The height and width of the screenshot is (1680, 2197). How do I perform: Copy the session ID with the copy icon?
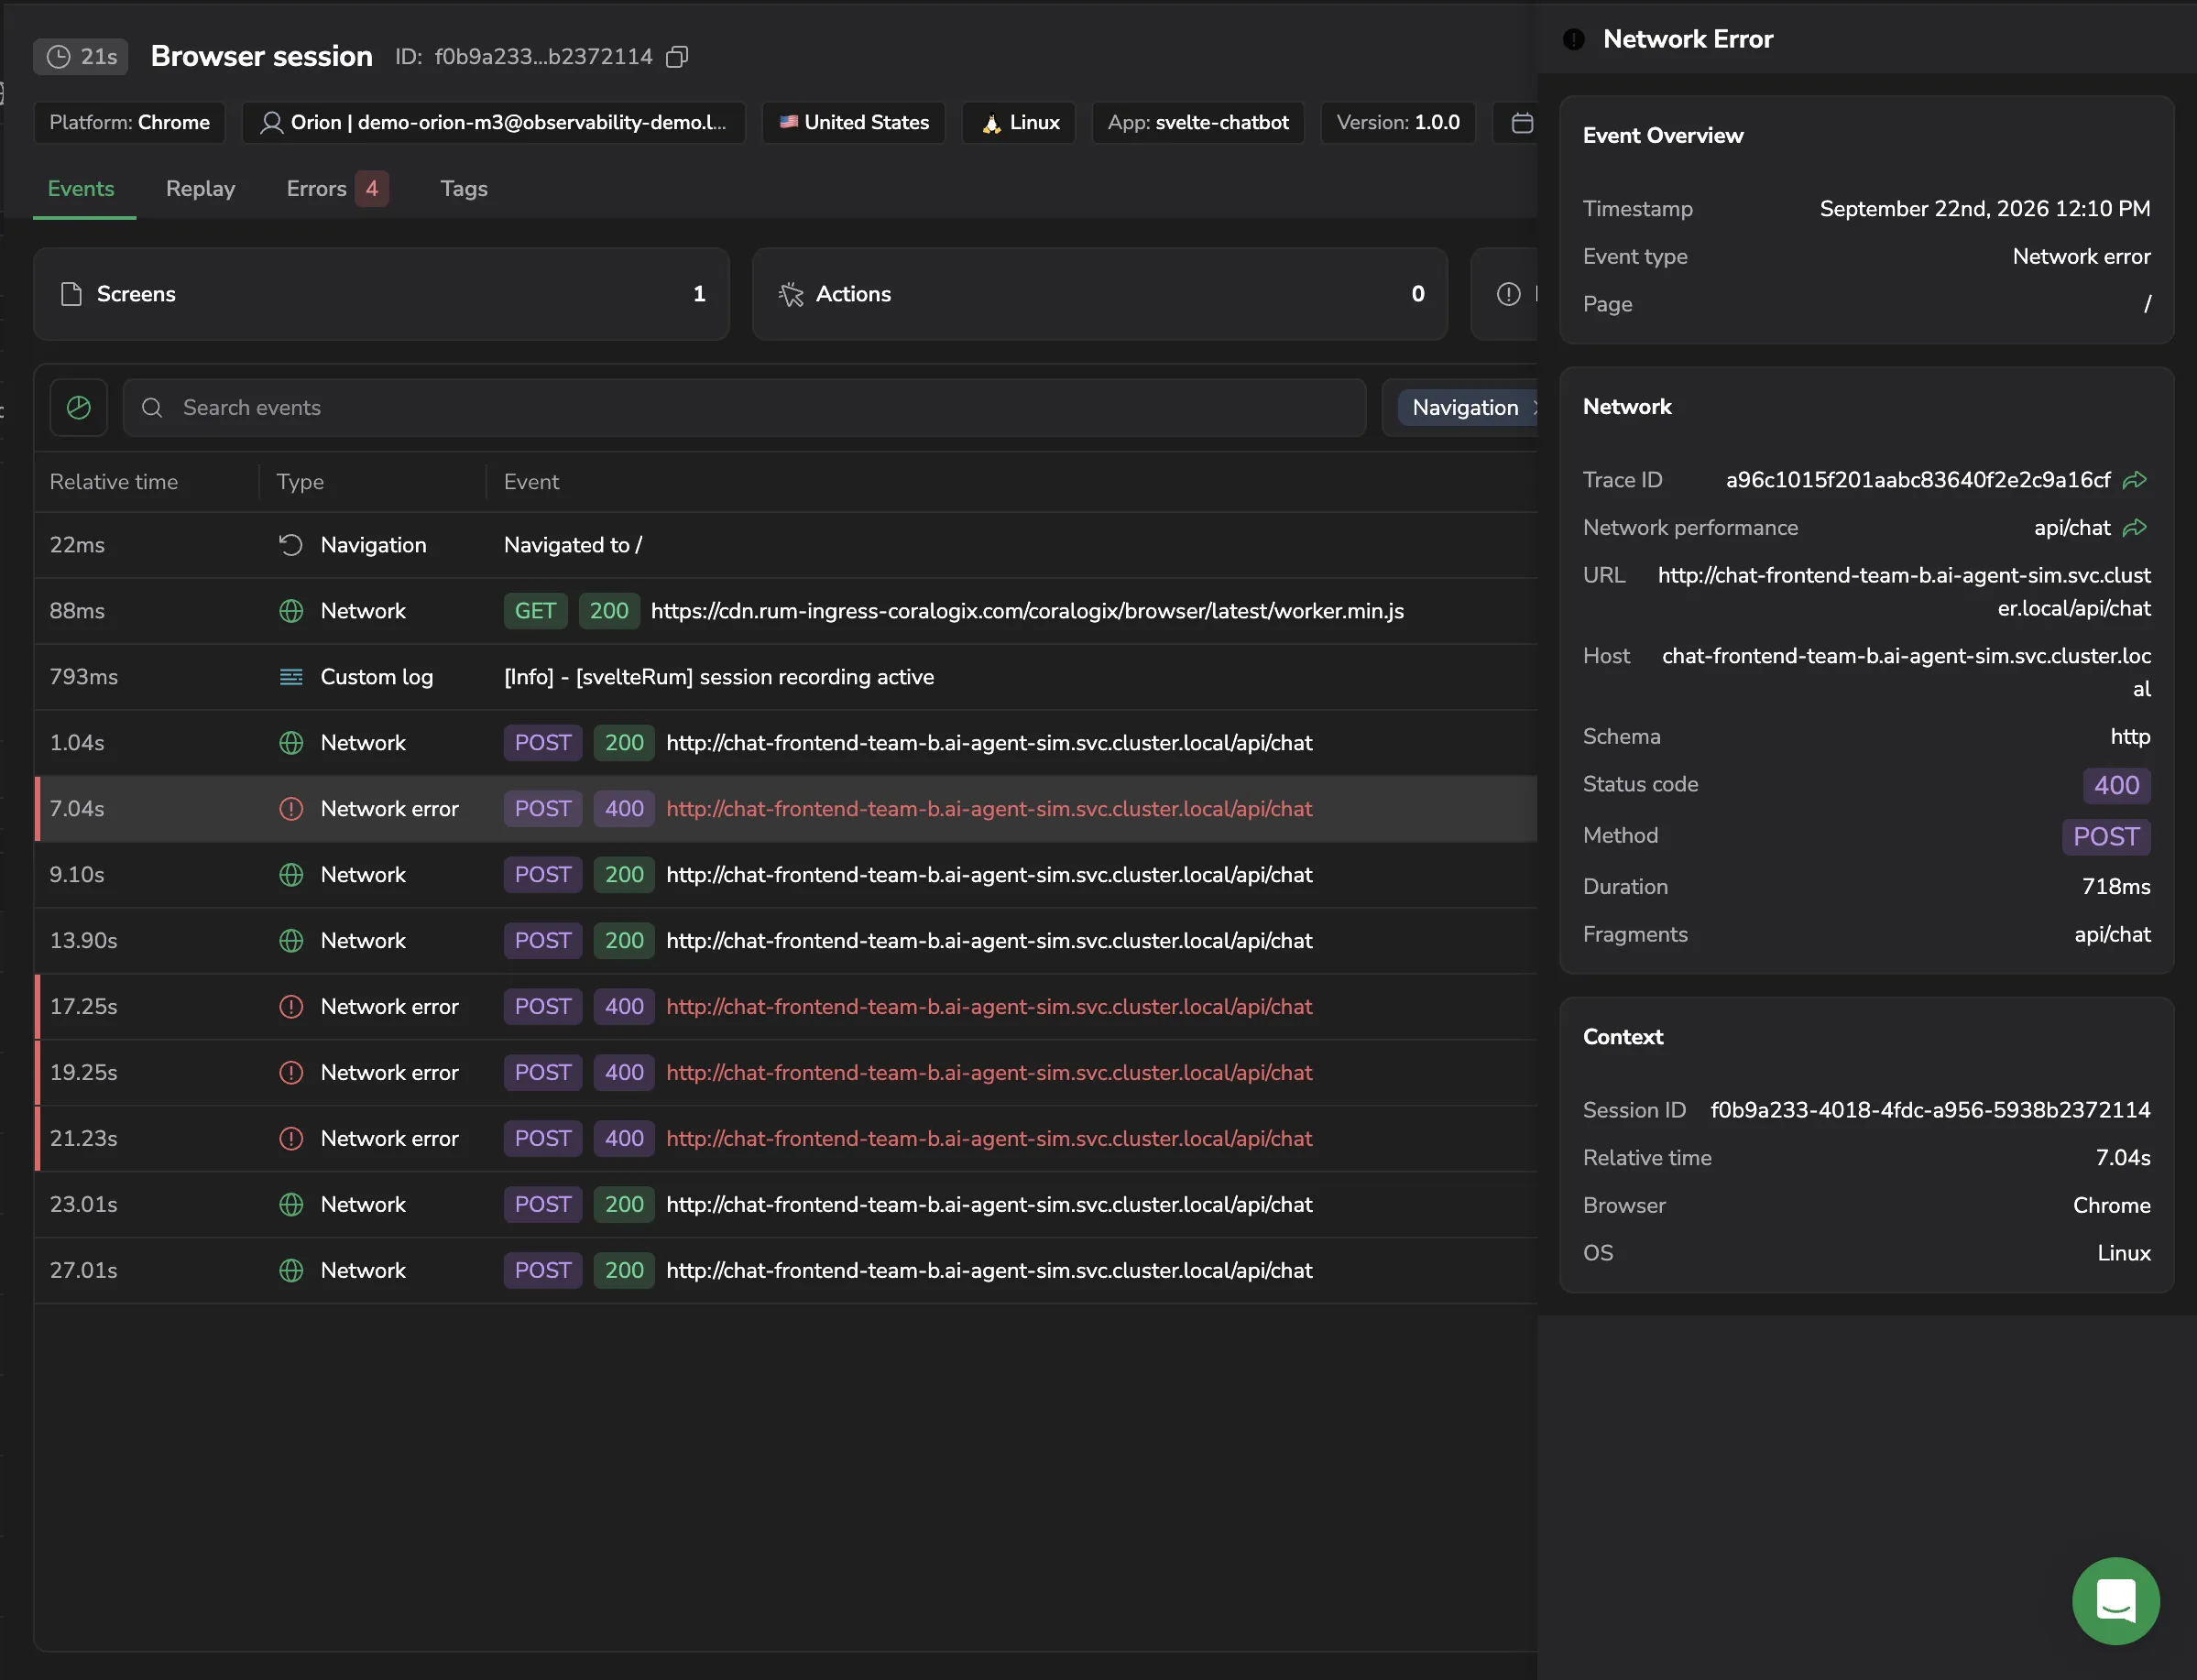point(677,57)
